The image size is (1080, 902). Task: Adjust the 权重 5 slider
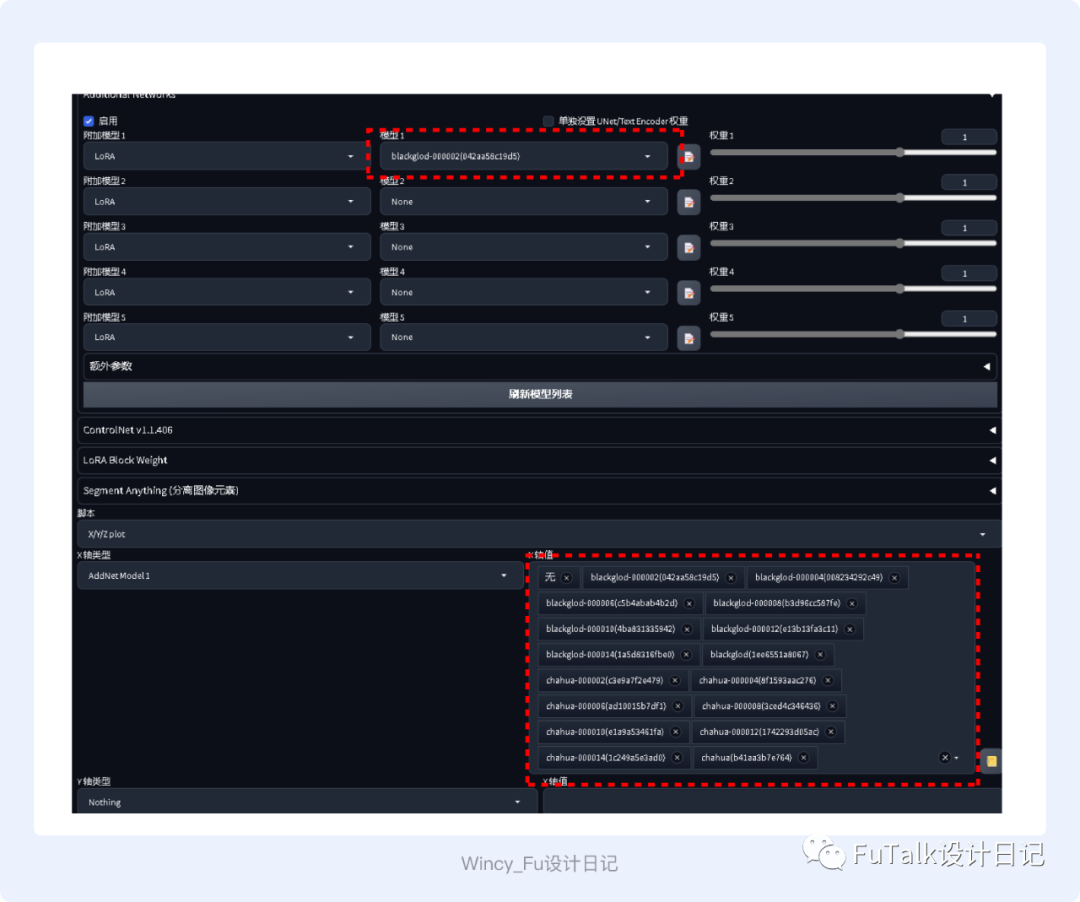click(x=853, y=334)
